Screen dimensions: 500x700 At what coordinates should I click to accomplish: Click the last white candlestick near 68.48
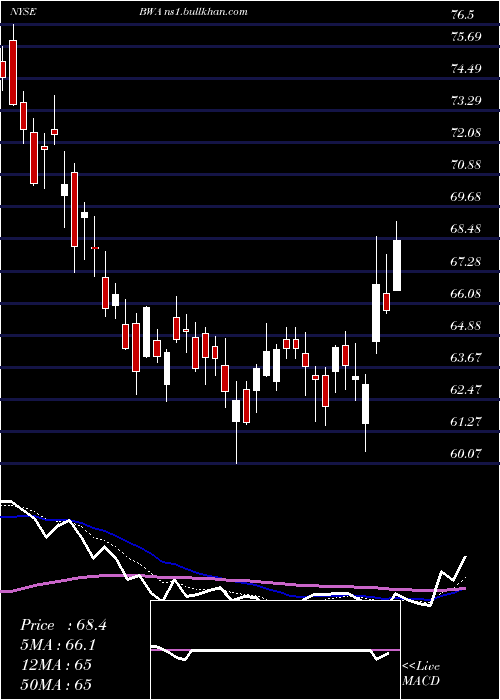[396, 265]
